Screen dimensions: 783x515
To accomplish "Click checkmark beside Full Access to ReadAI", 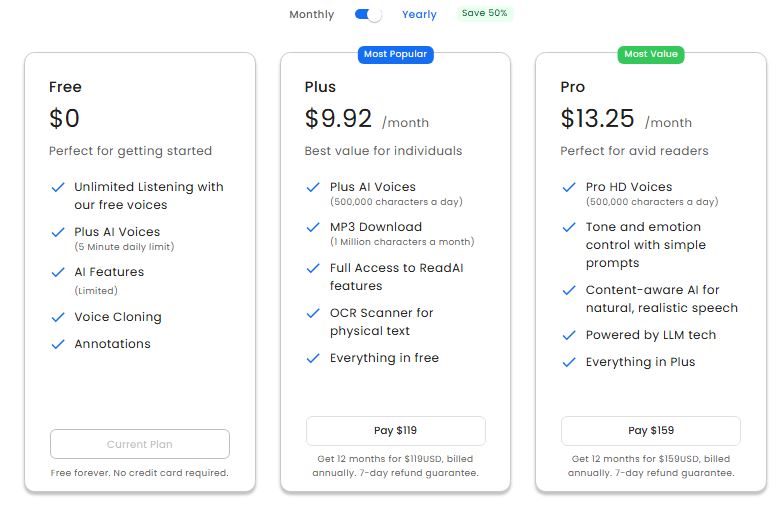I will pyautogui.click(x=312, y=268).
